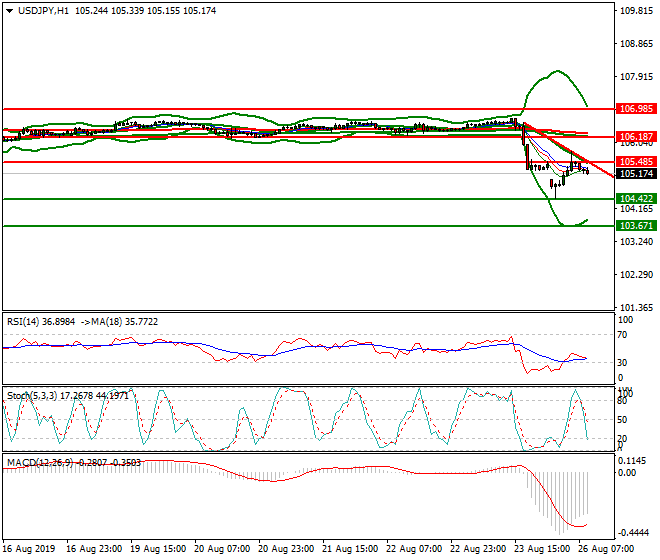This screenshot has height=560, width=660.
Task: Click the 104.422 green support level label
Action: [x=636, y=198]
